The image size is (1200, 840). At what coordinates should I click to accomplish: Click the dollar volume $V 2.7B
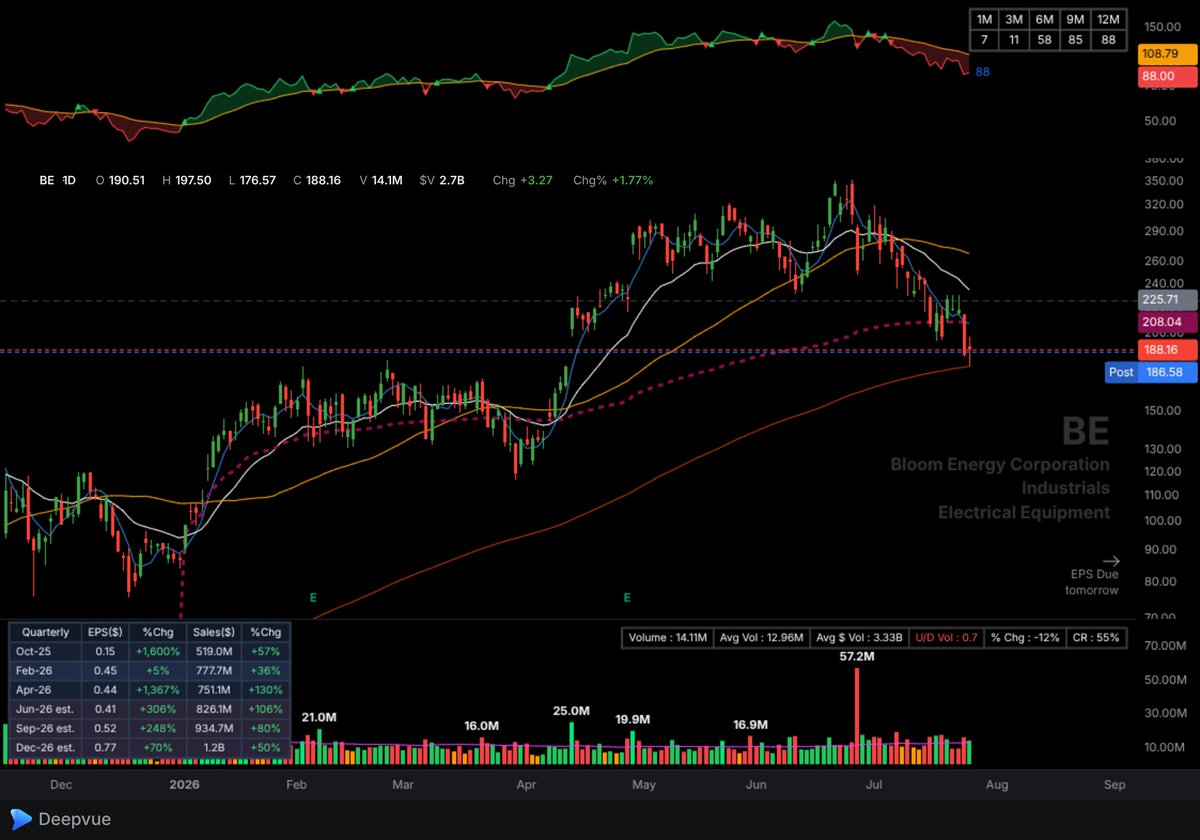click(x=443, y=180)
